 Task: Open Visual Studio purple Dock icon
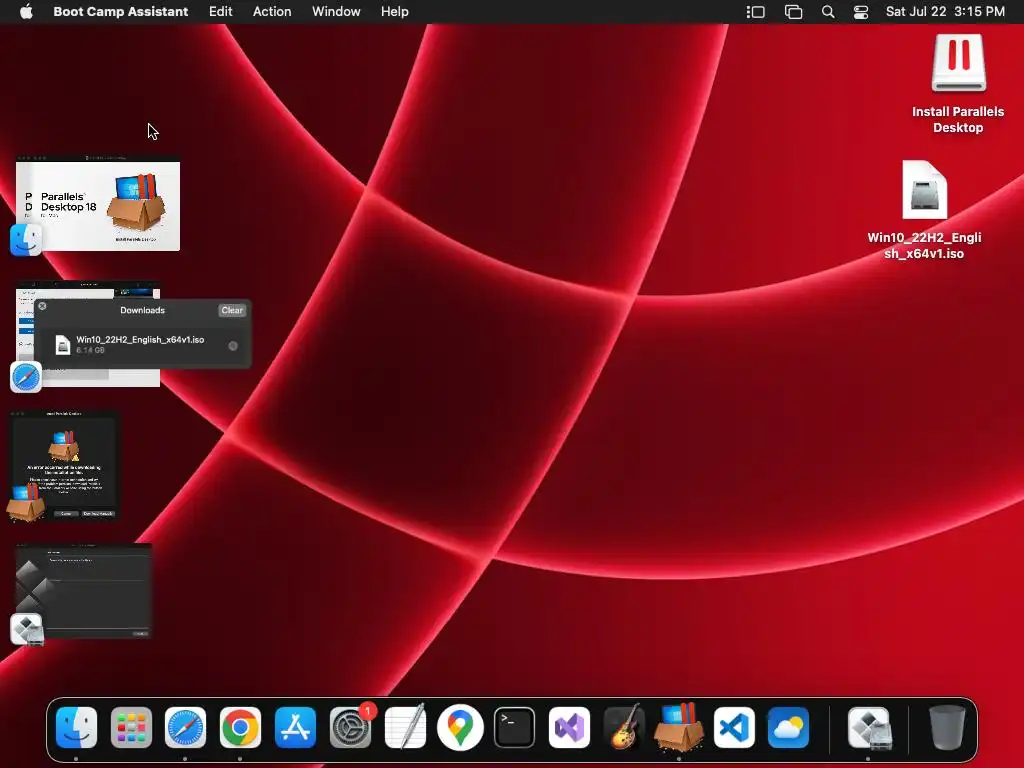tap(569, 727)
